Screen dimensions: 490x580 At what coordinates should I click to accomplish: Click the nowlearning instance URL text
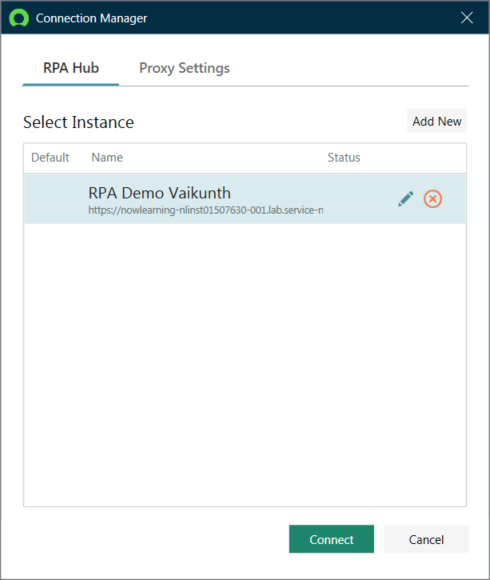pos(206,210)
